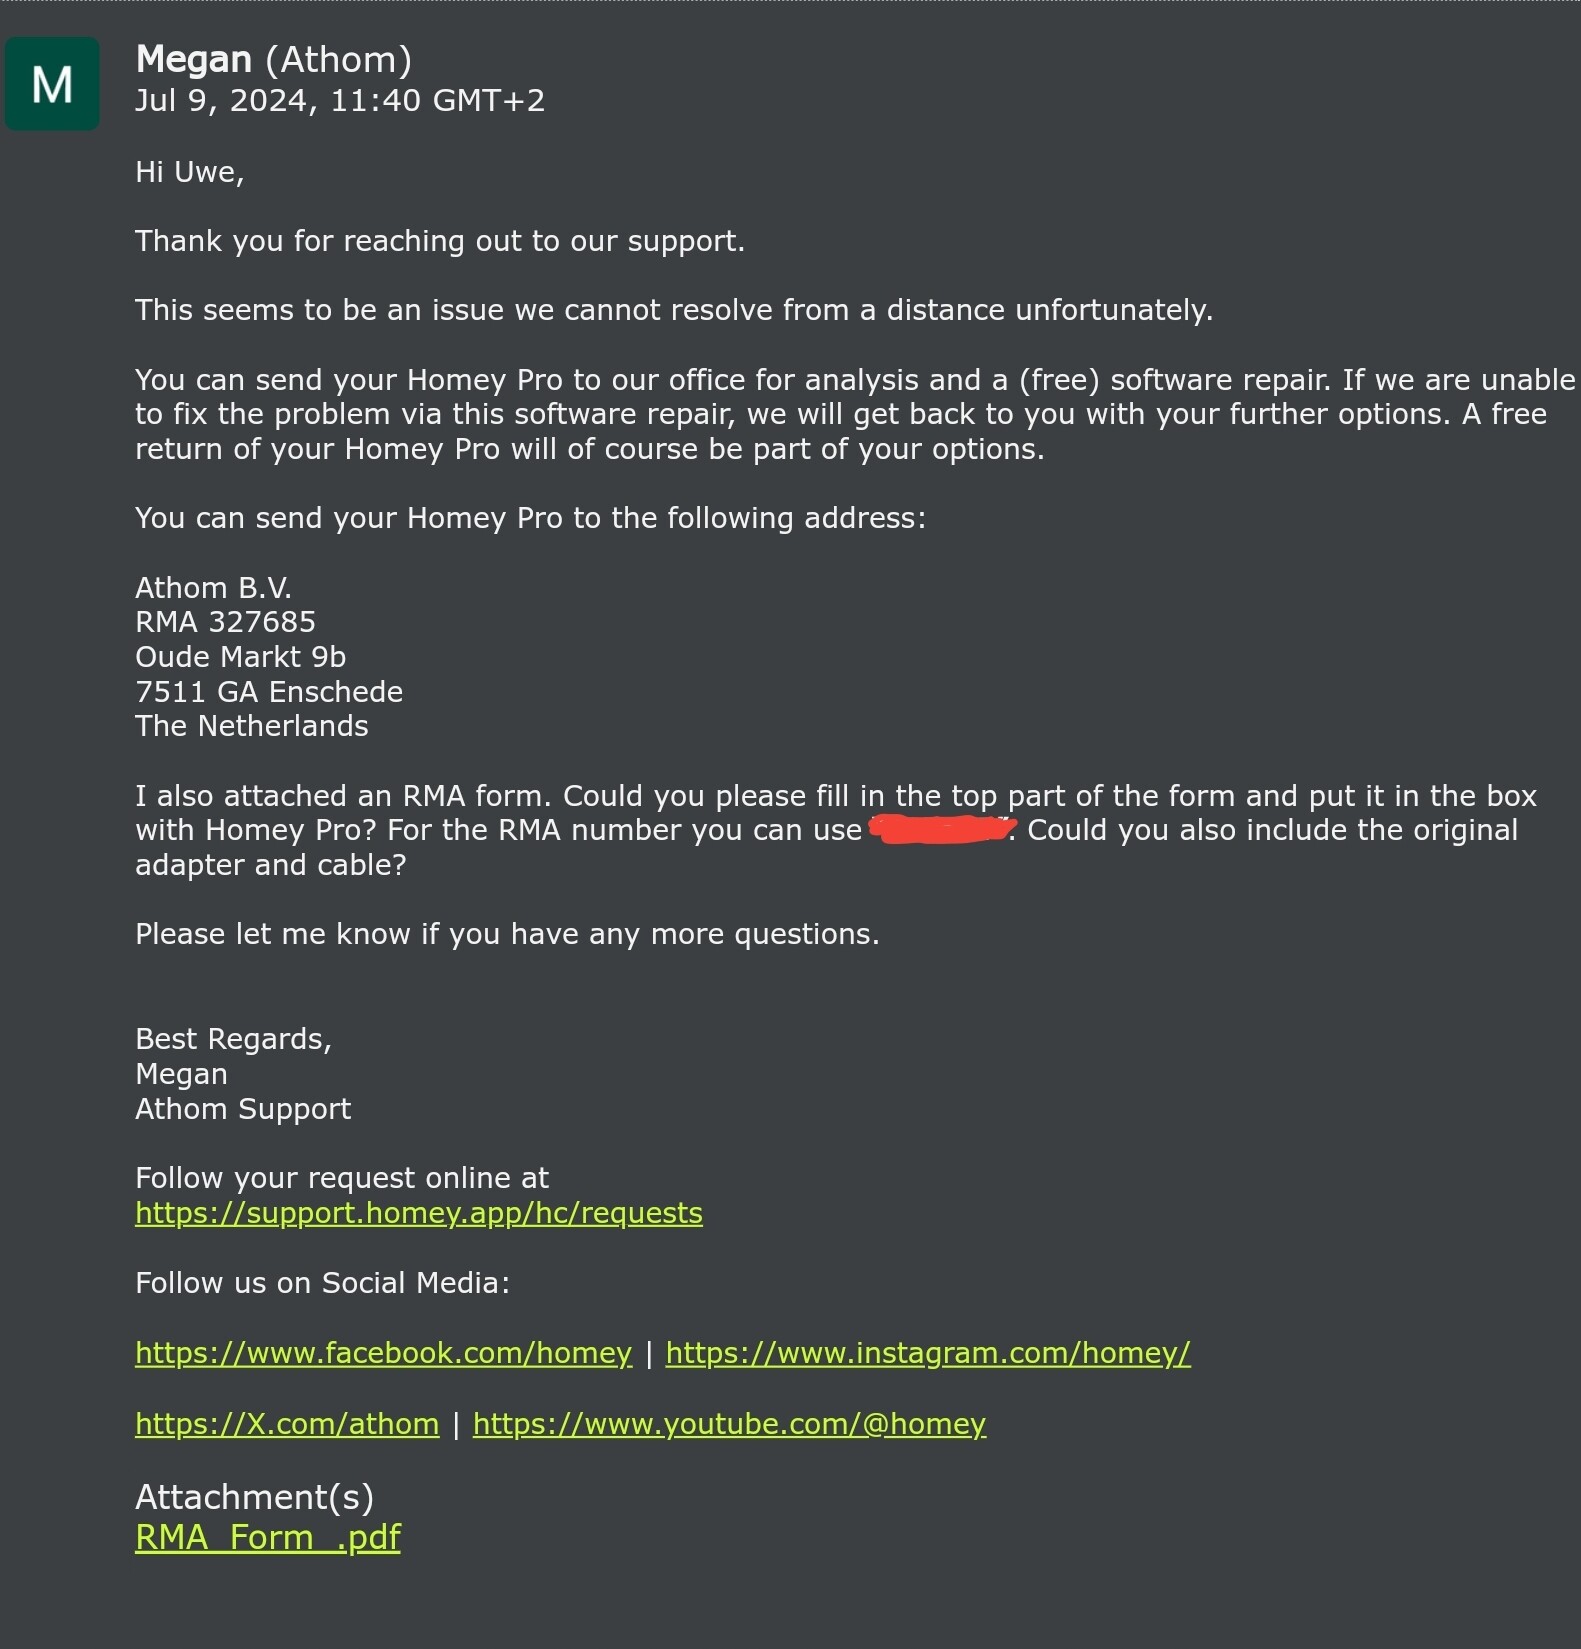Viewport: 1581px width, 1649px height.
Task: Click the red redacted RMA number
Action: tap(941, 830)
